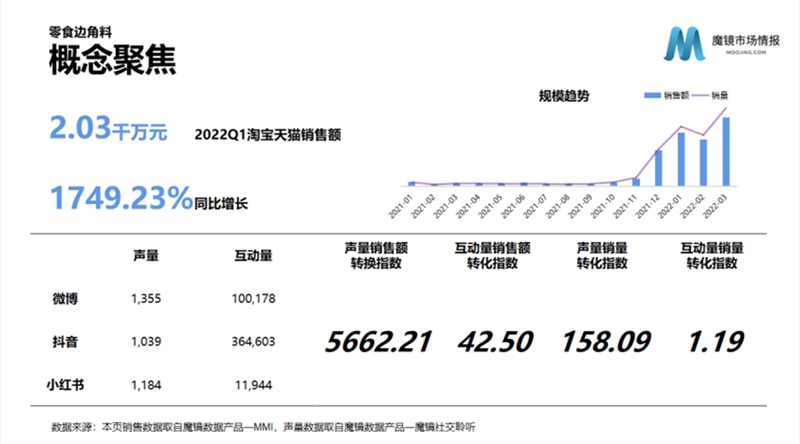
Task: Click the 互动量销售额转化指数 header
Action: pyautogui.click(x=492, y=255)
